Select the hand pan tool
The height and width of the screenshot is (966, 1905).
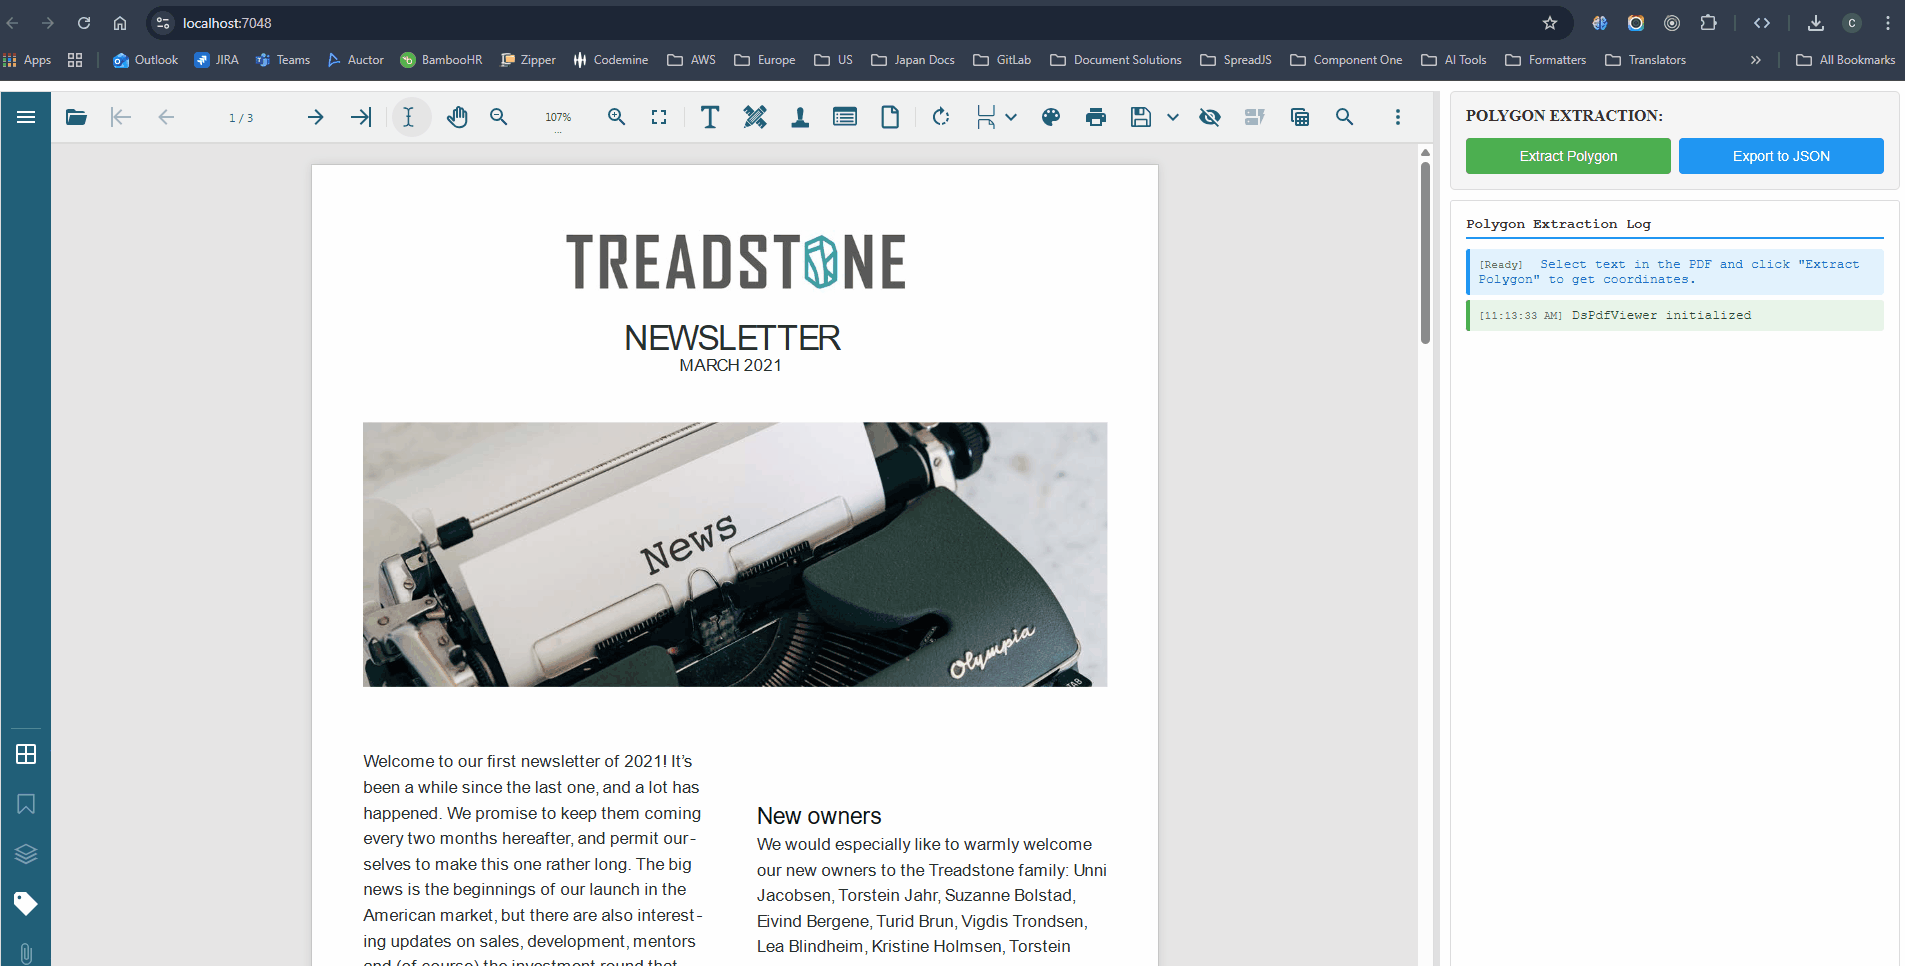click(457, 117)
